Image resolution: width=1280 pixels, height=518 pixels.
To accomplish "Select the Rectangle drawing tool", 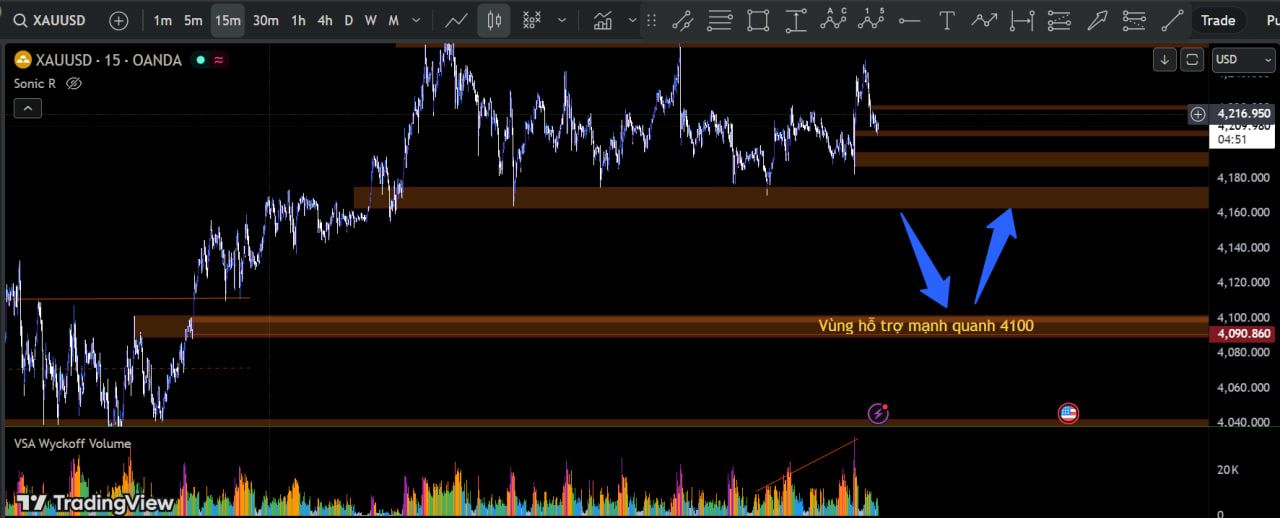I will click(x=758, y=20).
